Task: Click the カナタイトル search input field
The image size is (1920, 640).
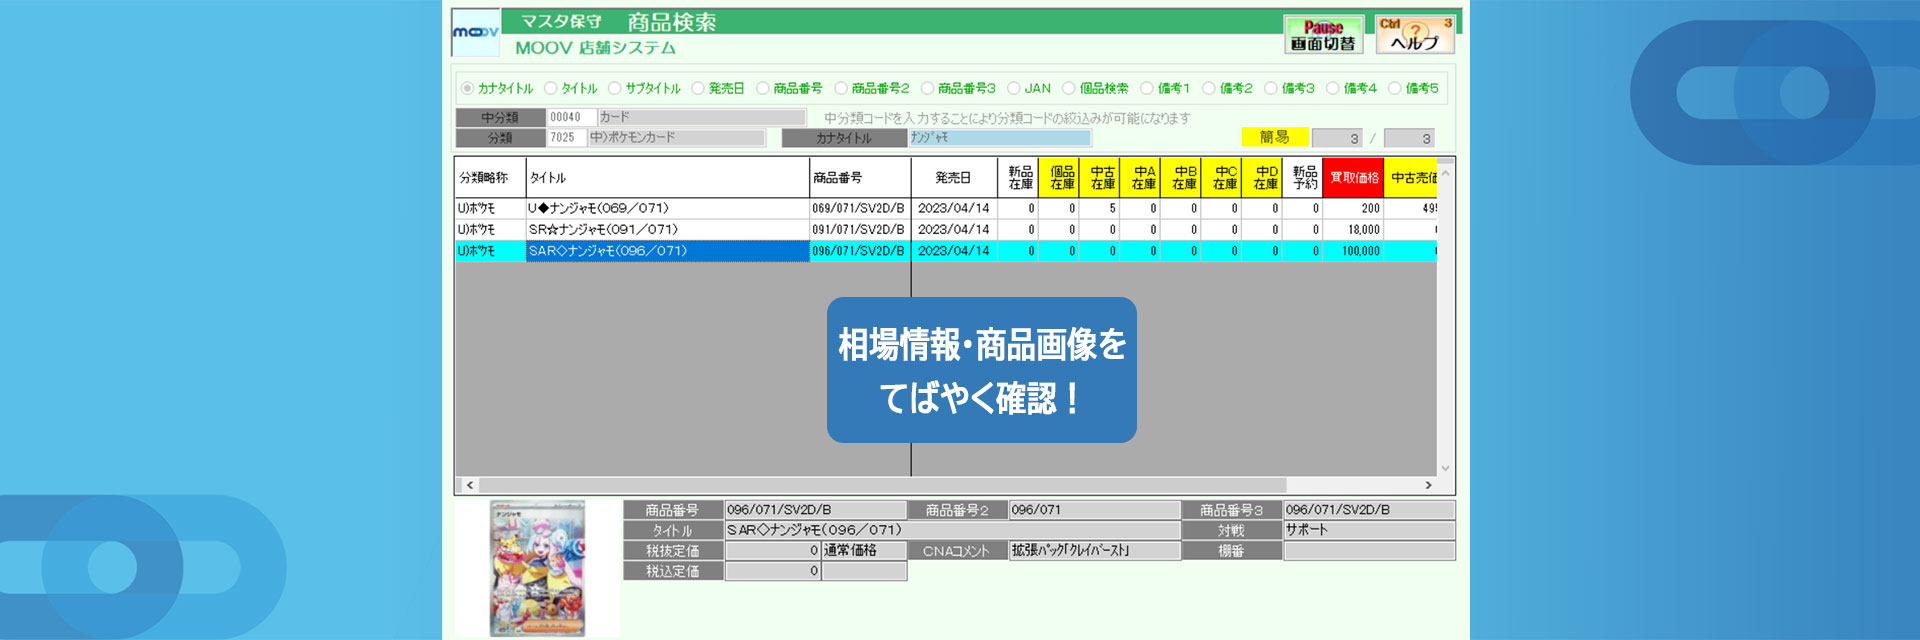Action: point(999,138)
